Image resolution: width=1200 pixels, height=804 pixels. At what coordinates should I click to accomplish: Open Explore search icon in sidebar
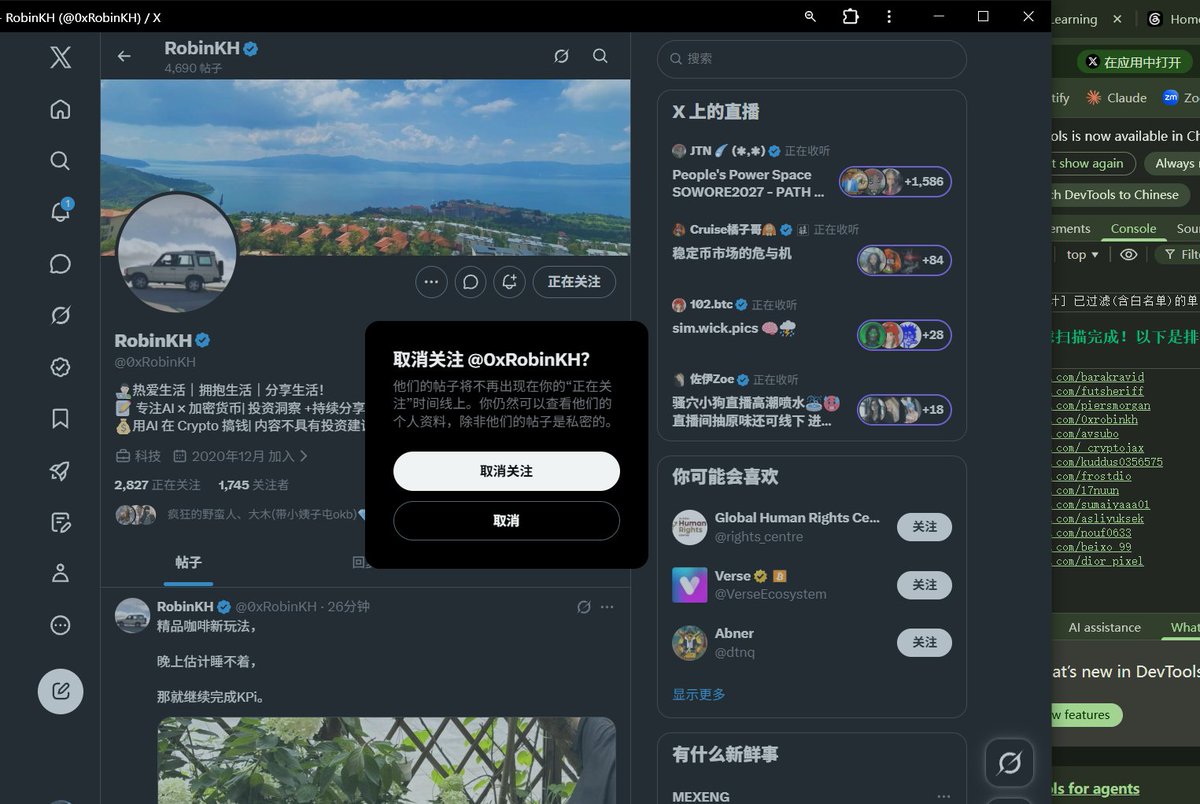pyautogui.click(x=60, y=161)
